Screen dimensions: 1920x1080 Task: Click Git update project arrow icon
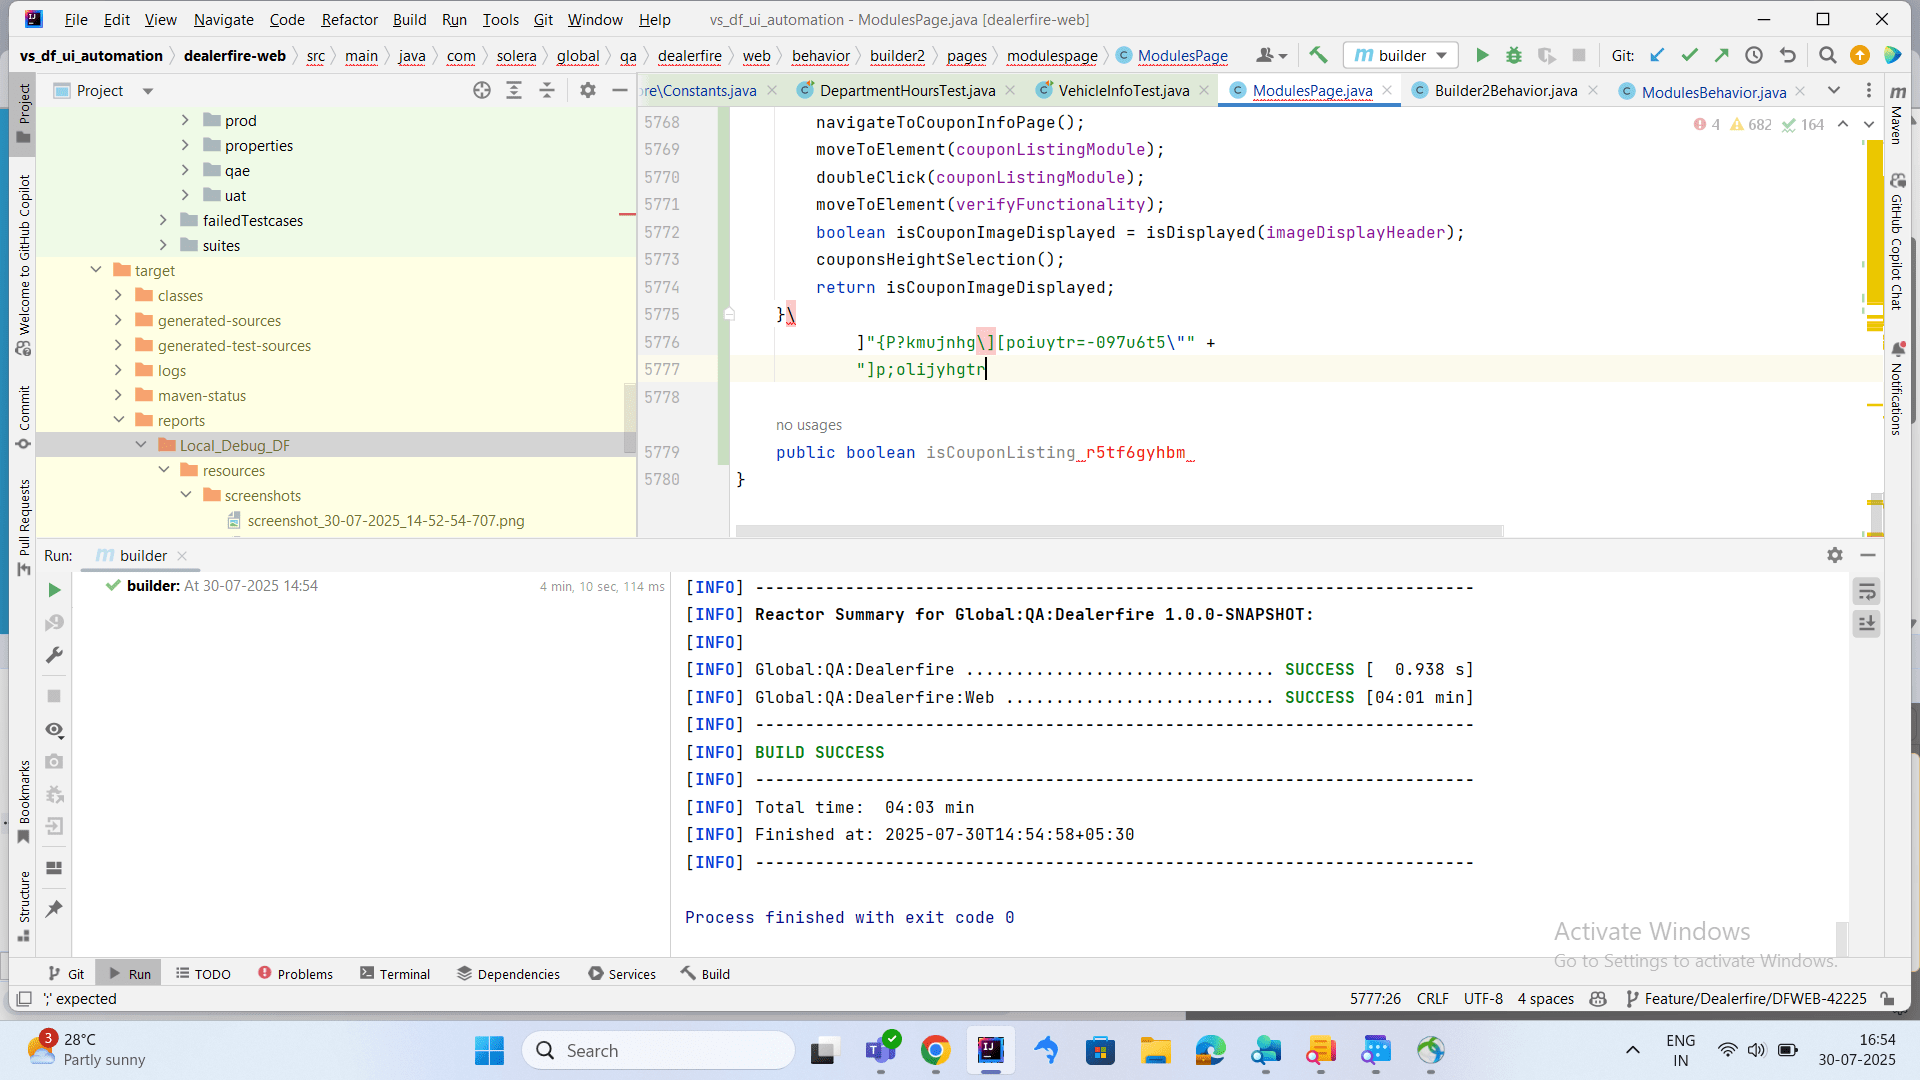coord(1657,56)
